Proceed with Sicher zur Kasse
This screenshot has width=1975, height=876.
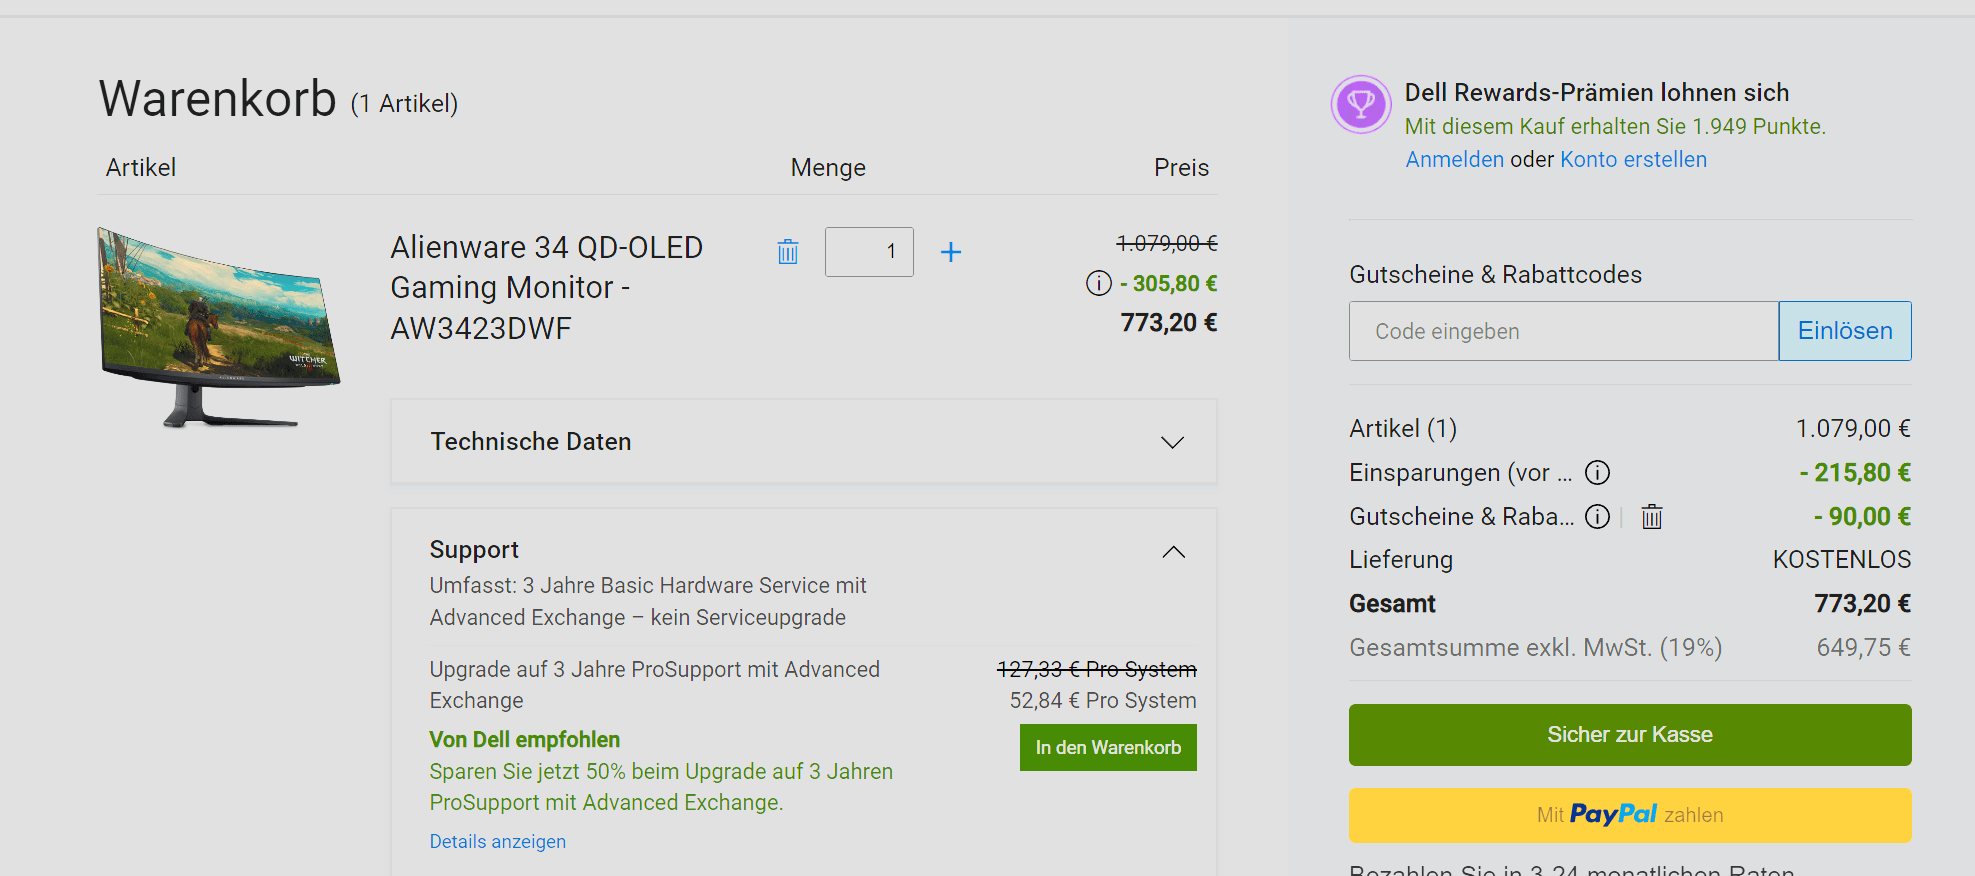click(1630, 735)
